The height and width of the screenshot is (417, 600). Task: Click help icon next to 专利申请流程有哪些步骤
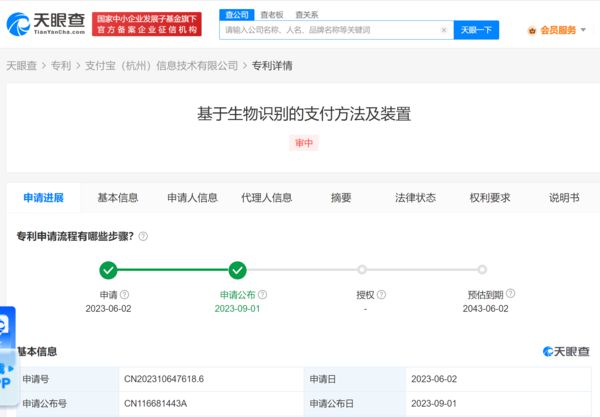coord(143,236)
